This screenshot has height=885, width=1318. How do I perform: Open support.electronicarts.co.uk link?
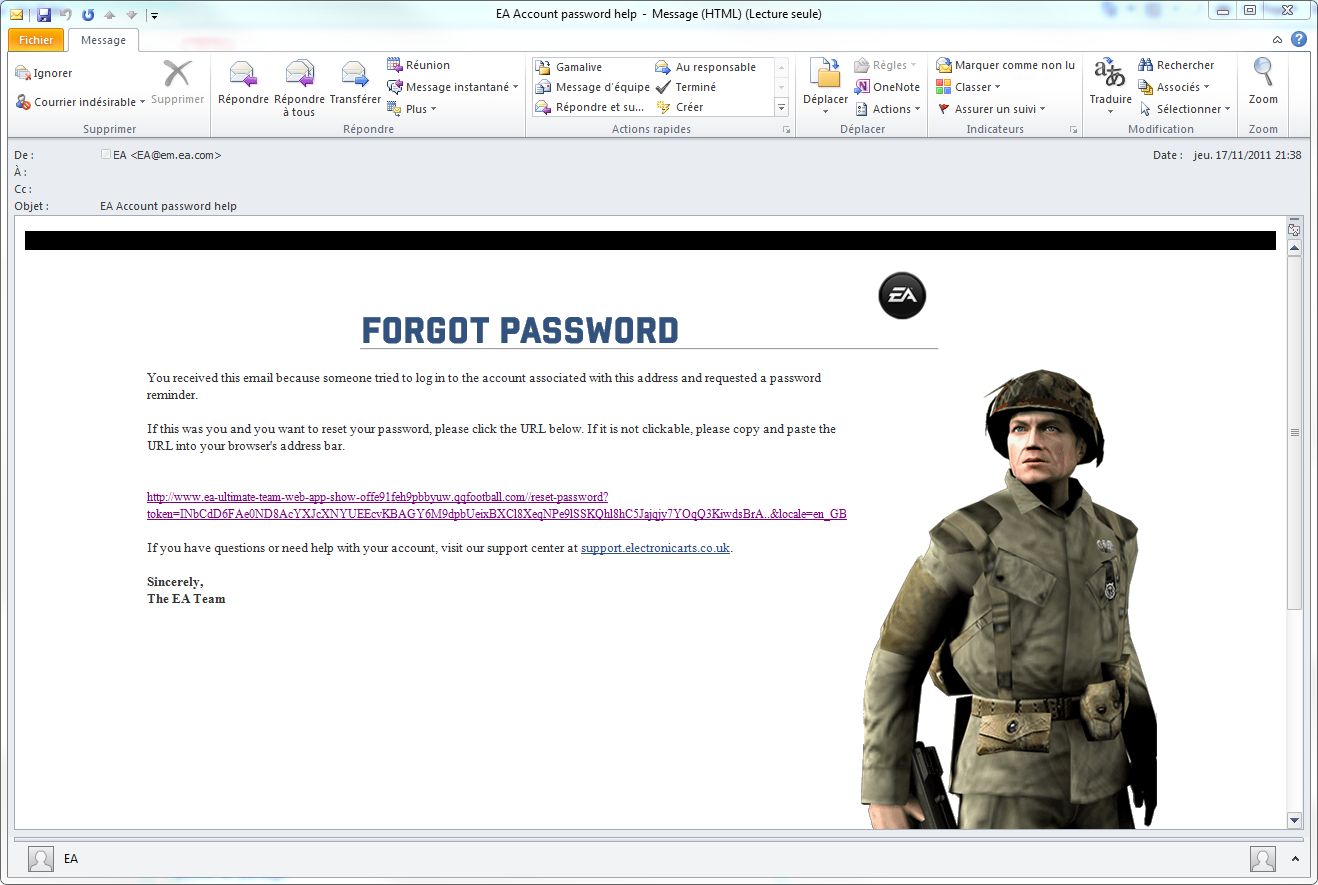(x=655, y=548)
